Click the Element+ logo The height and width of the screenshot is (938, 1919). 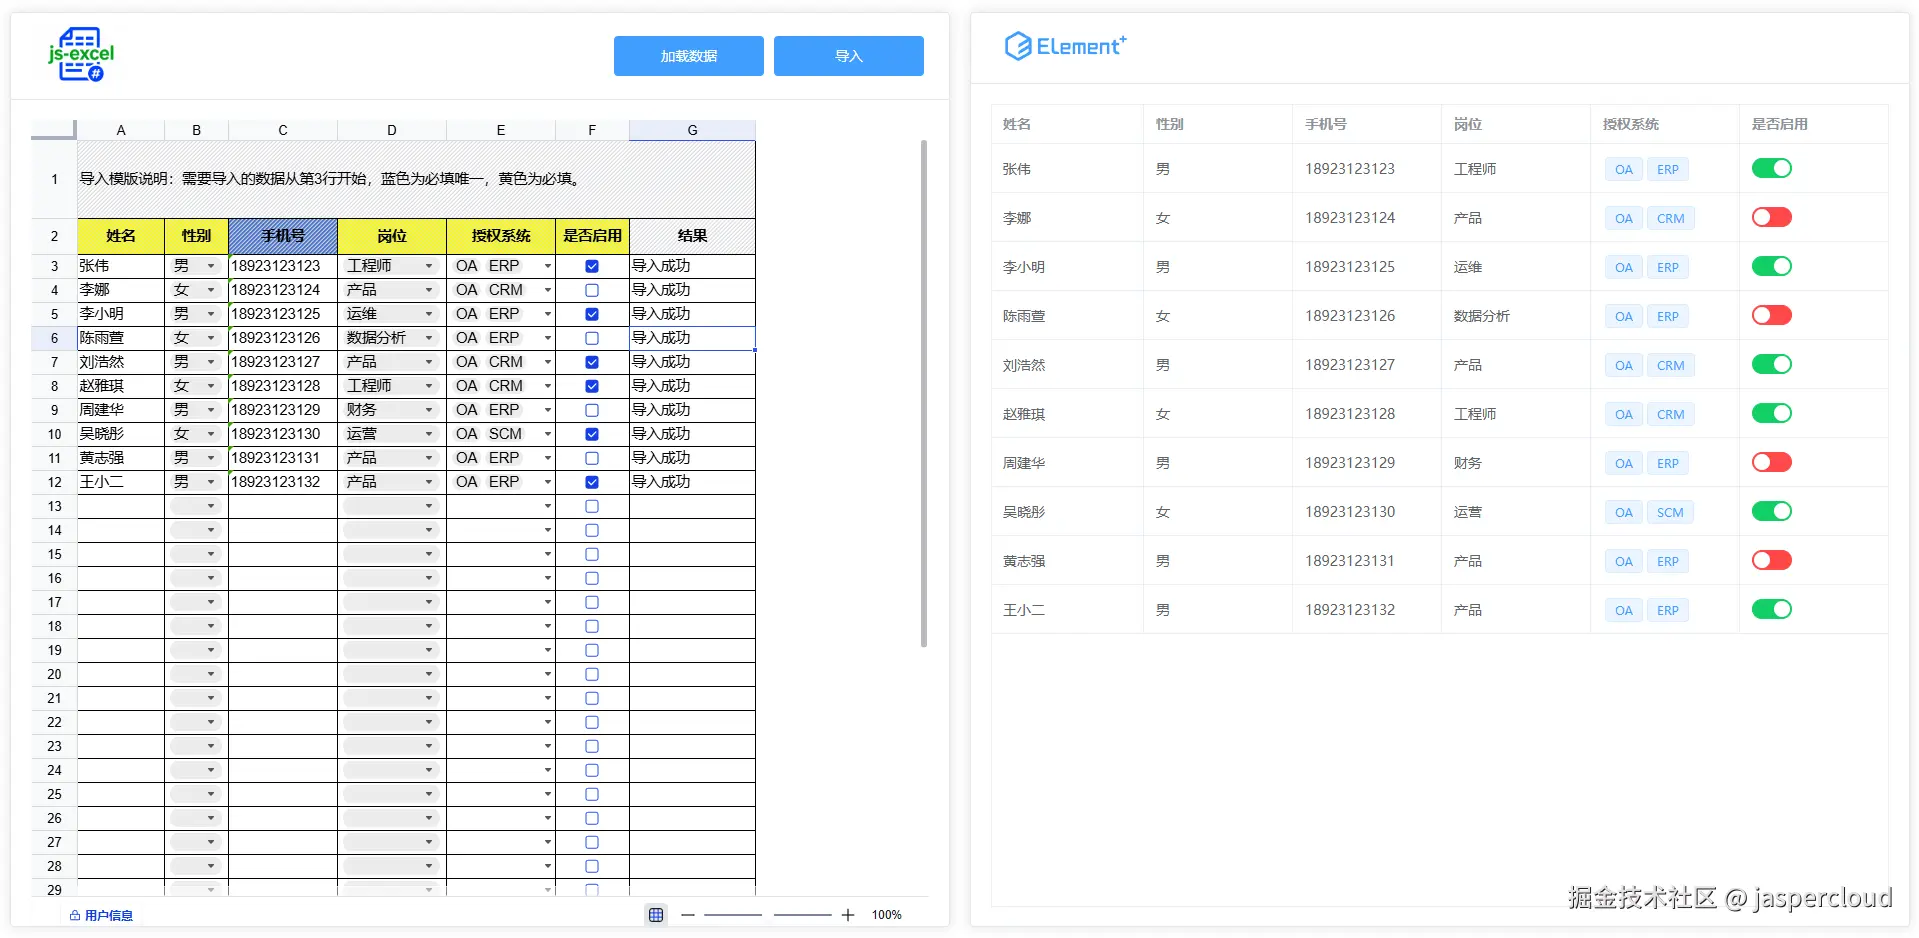pyautogui.click(x=1065, y=46)
